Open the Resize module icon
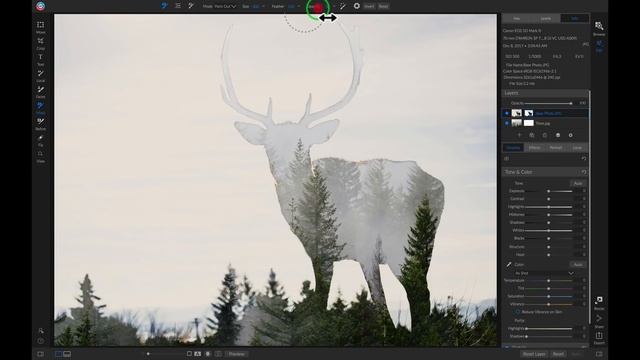 [x=599, y=303]
